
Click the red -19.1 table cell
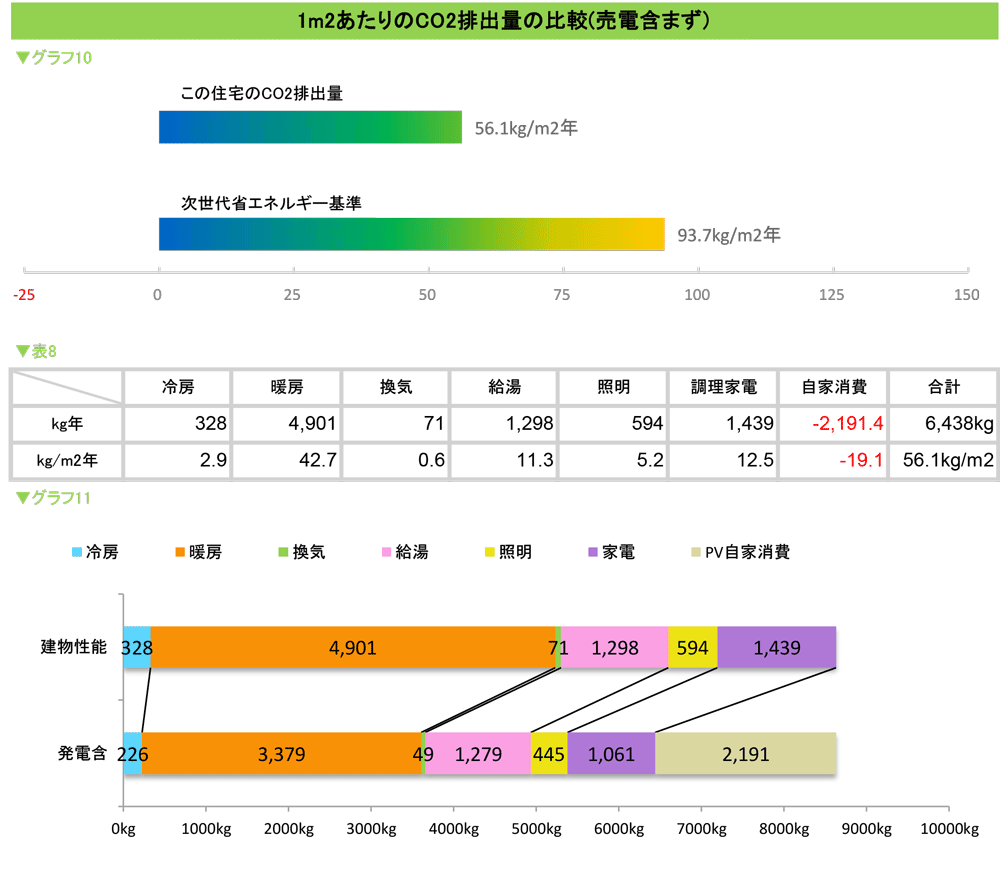pos(834,460)
